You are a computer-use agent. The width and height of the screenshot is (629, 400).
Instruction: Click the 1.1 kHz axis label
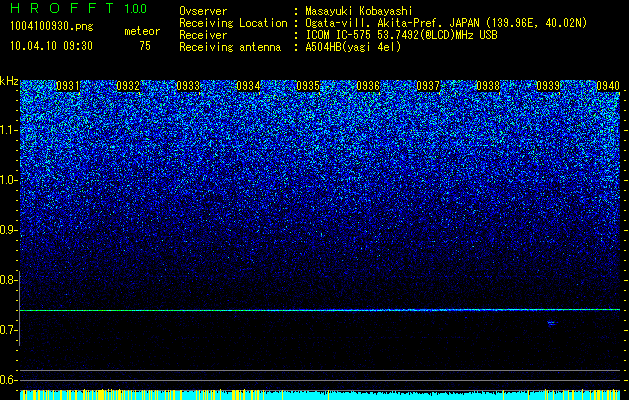(8, 130)
